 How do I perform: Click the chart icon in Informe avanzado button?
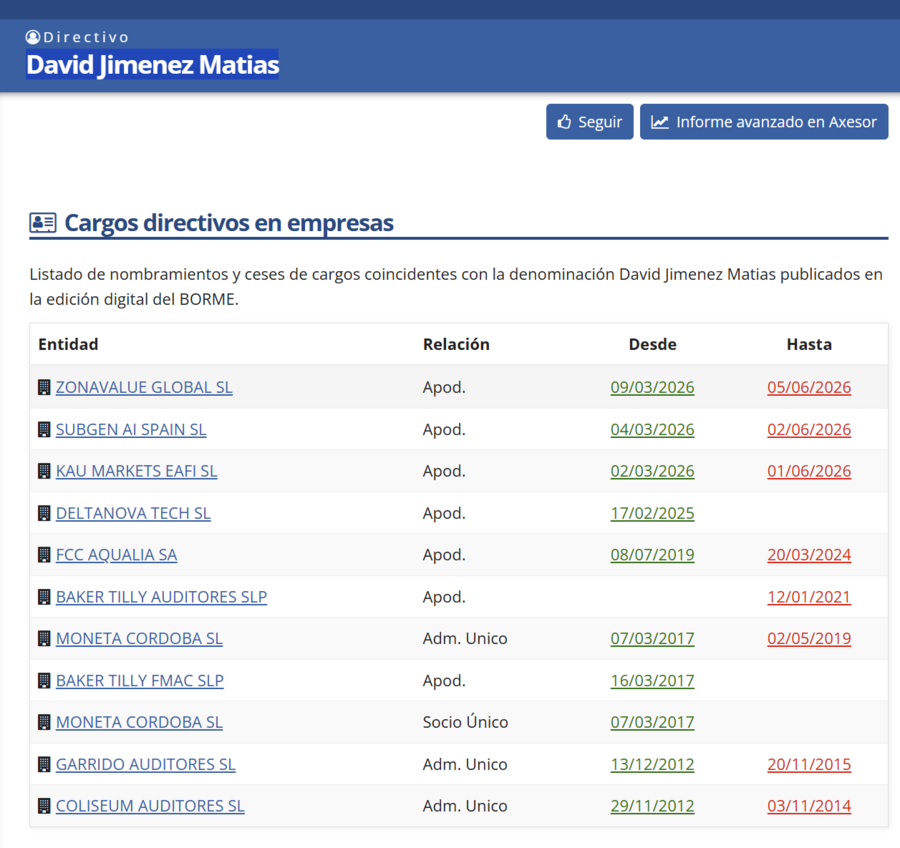660,122
